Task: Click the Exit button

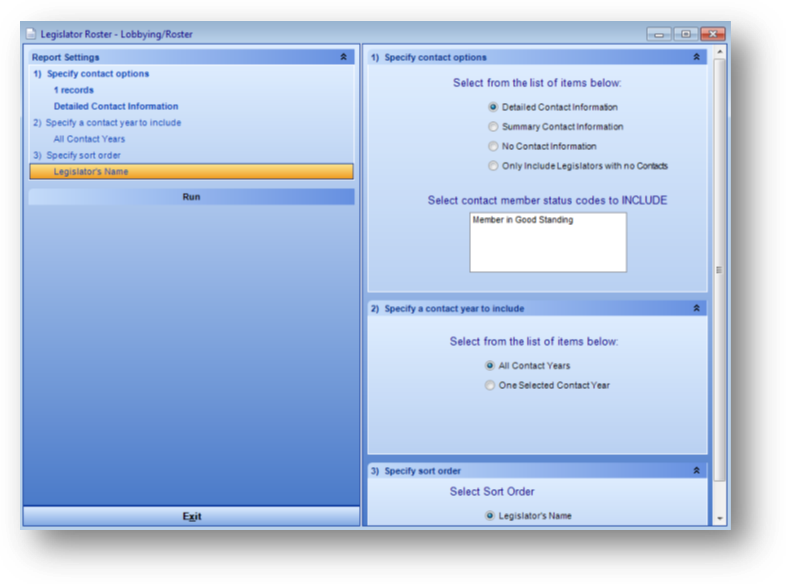Action: pos(191,516)
